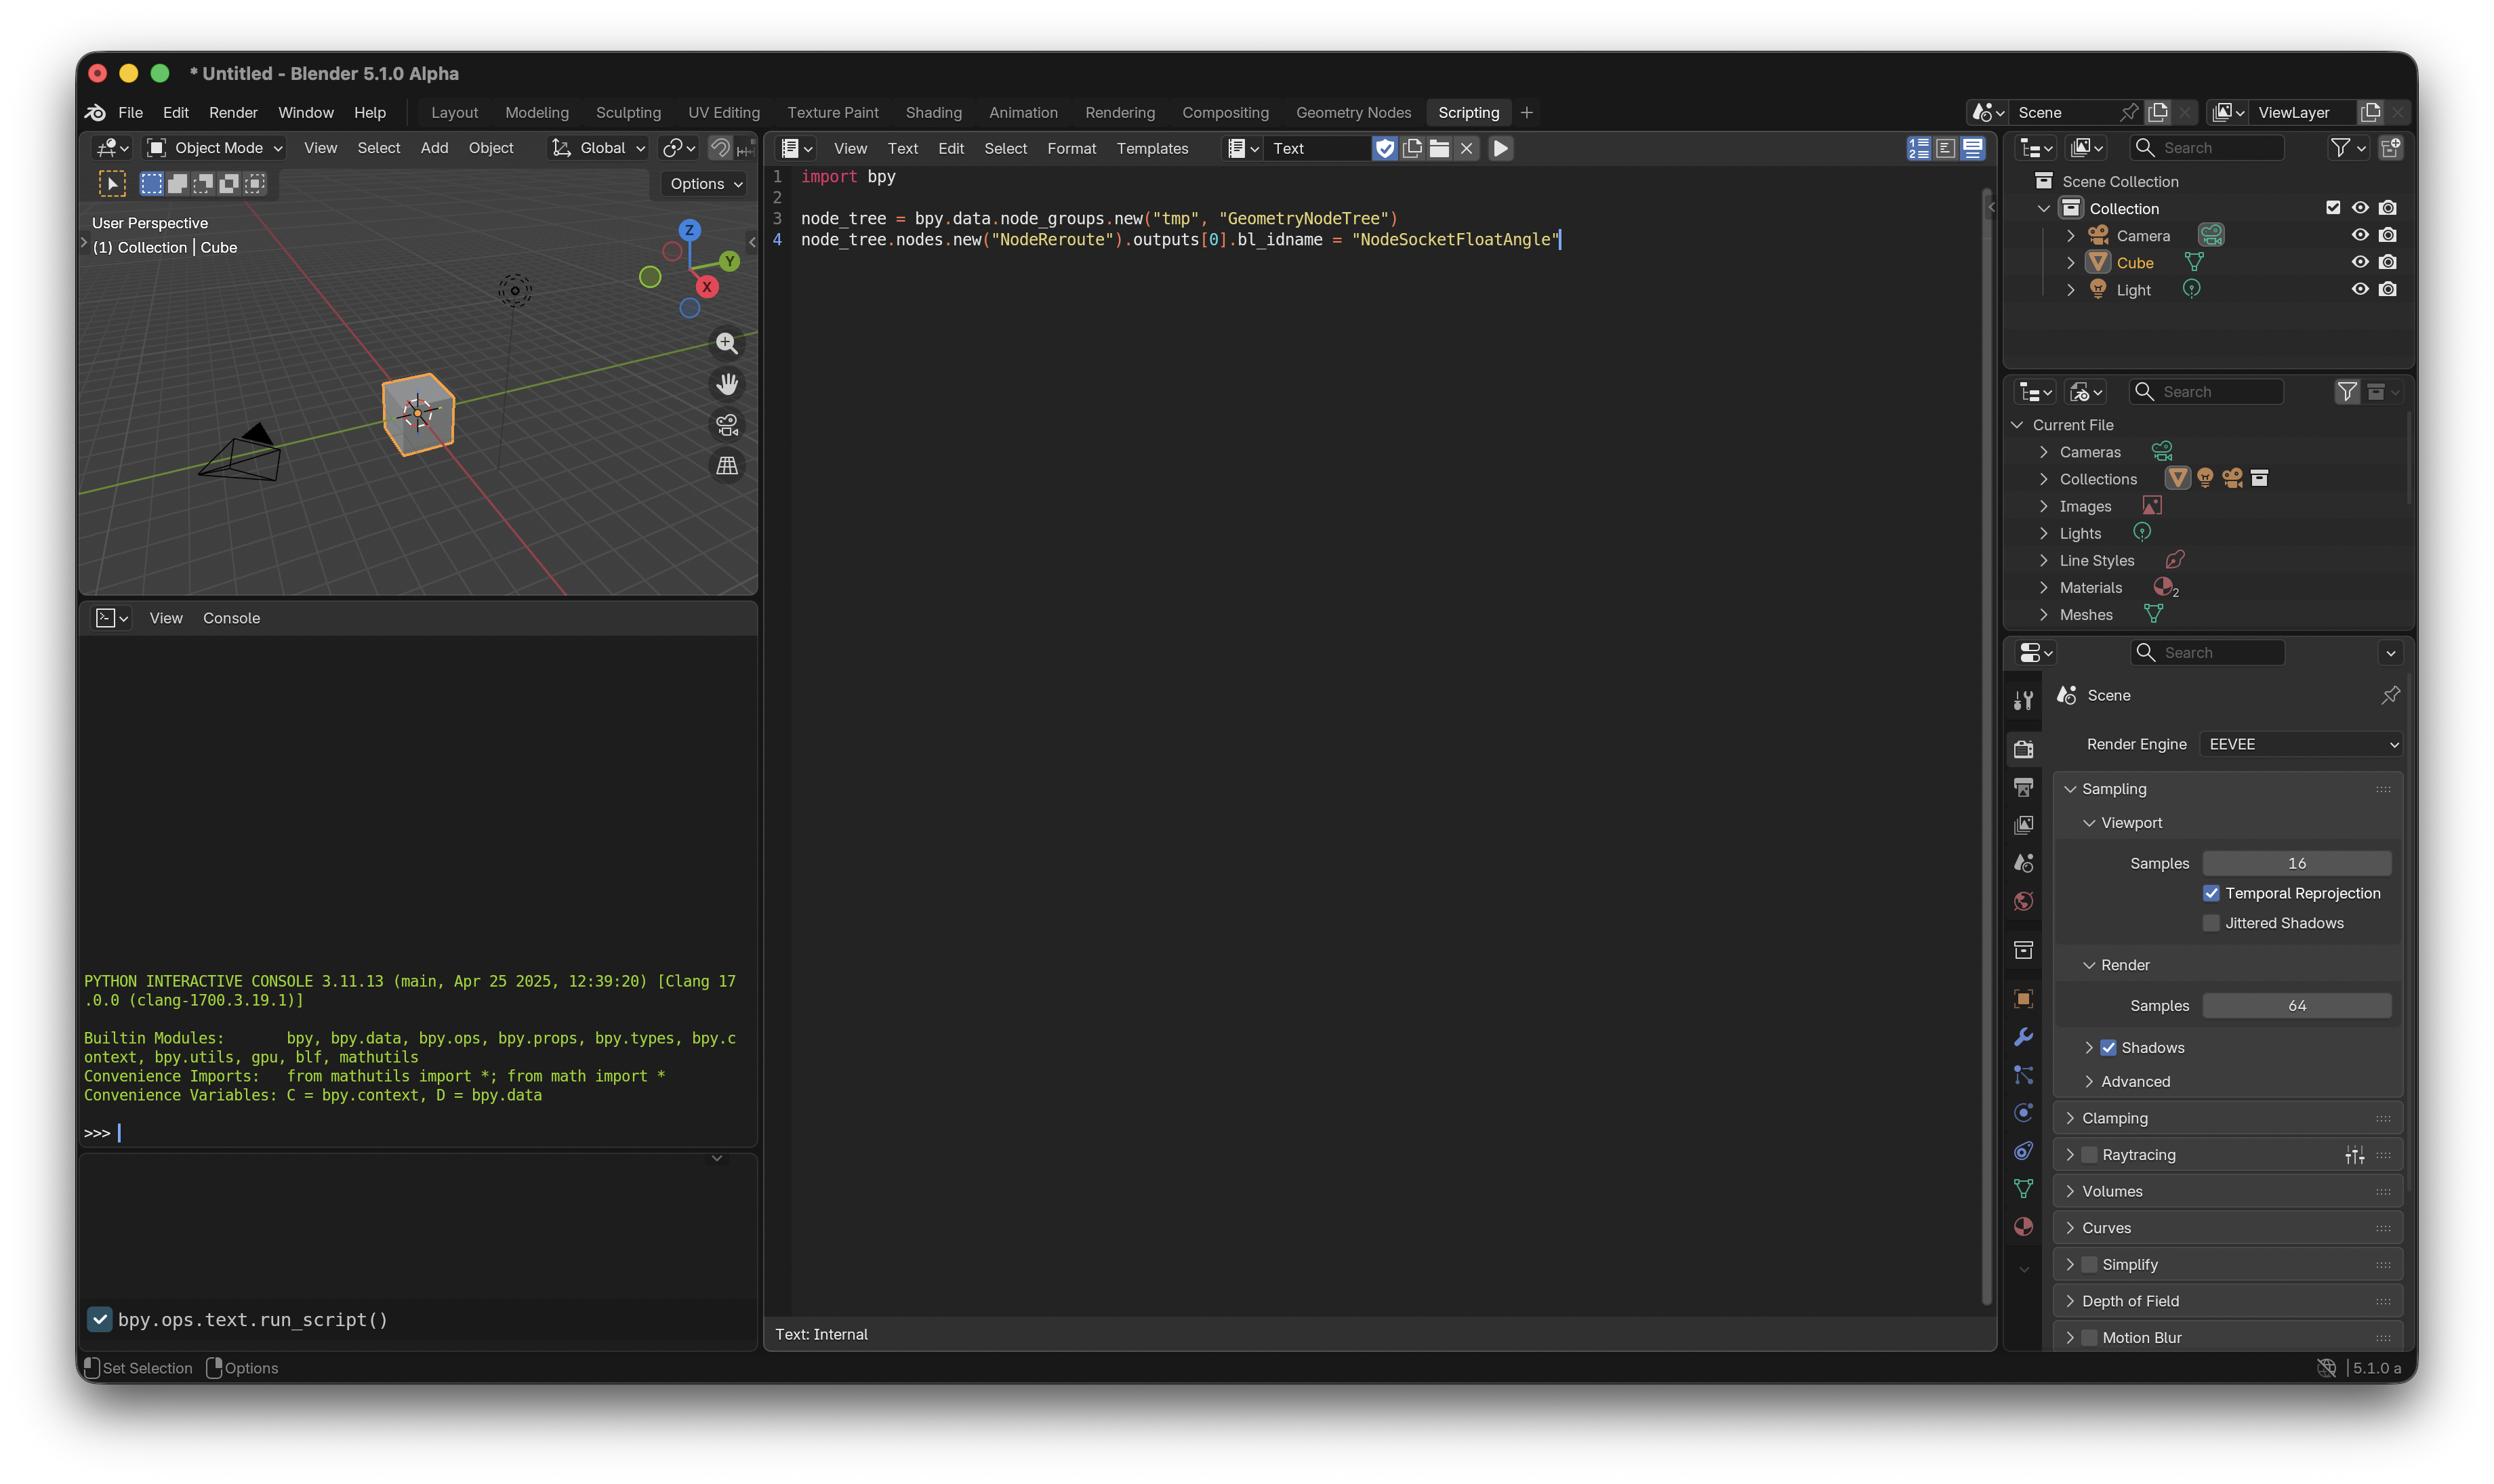Open the World properties globe tab
This screenshot has width=2494, height=1484.
click(2024, 901)
